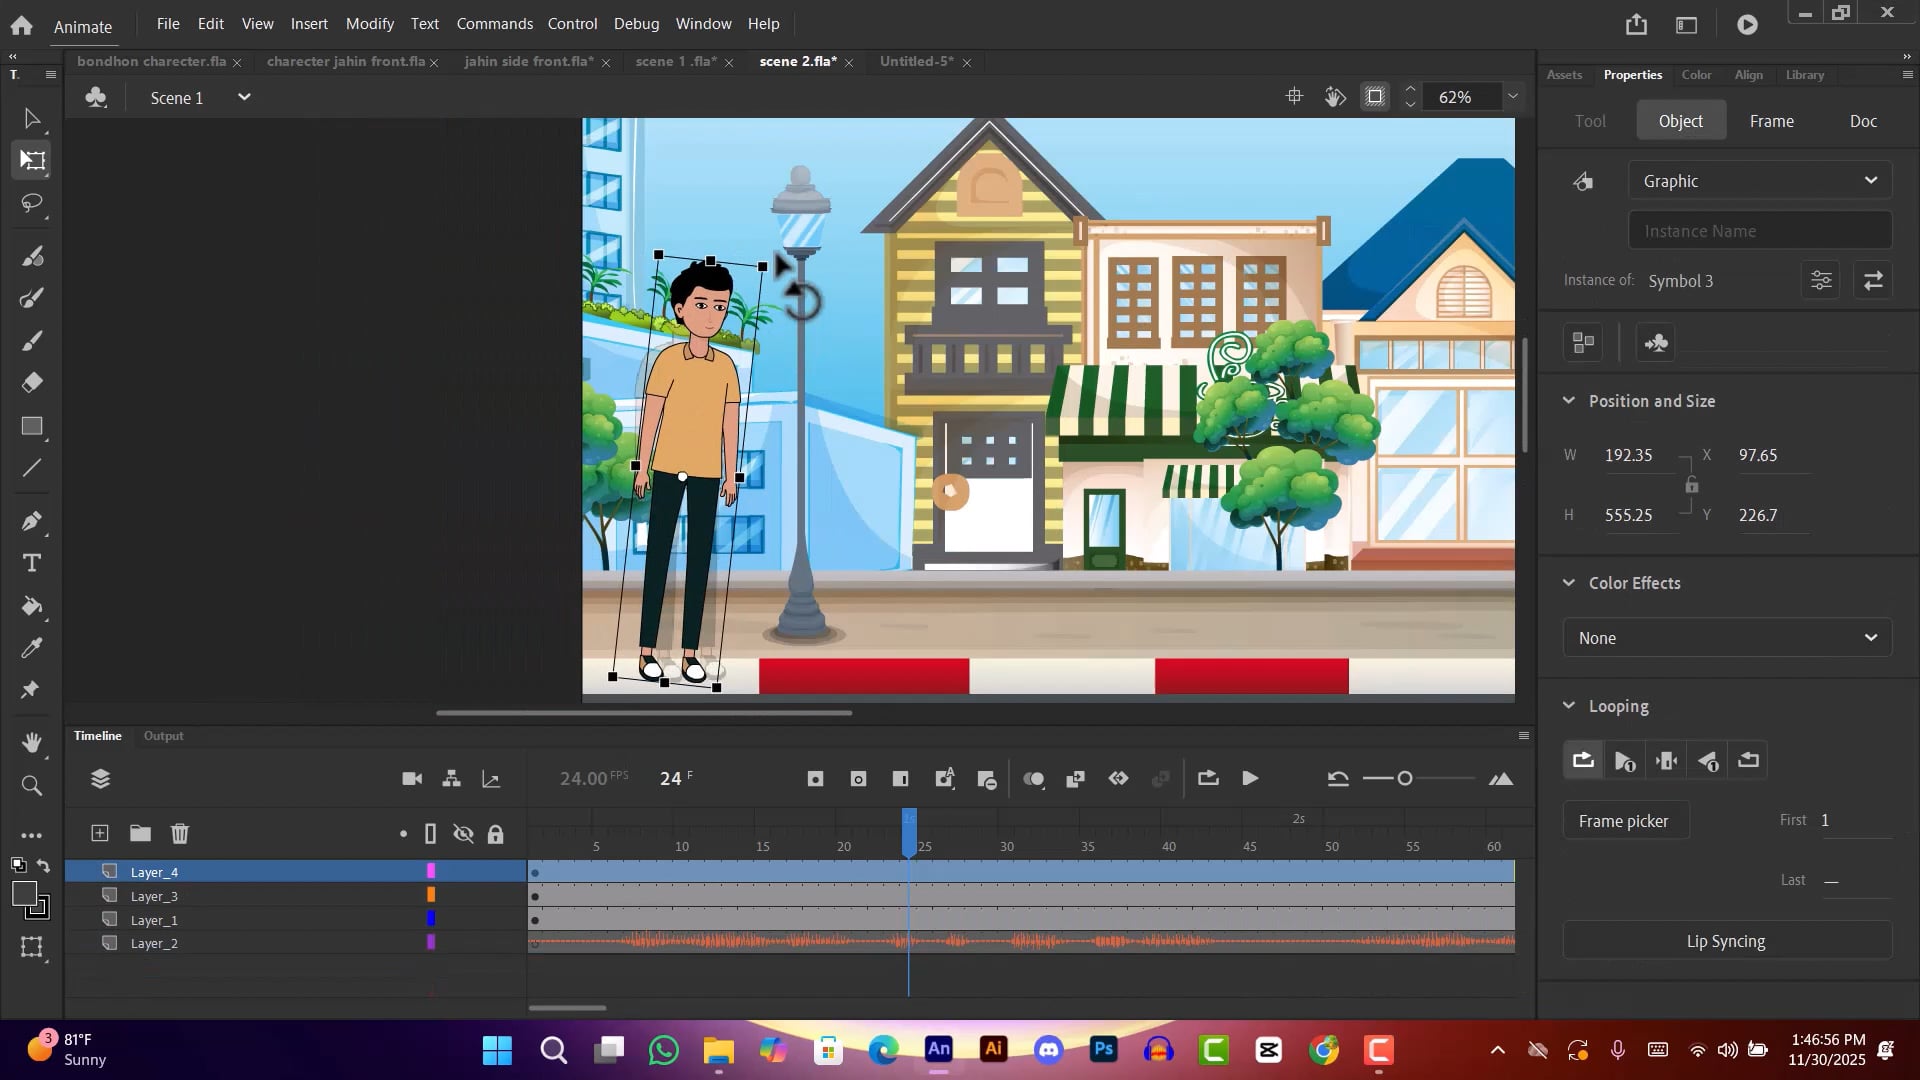Screen dimensions: 1920x1080
Task: Toggle clip content outside stage
Action: tap(1375, 97)
